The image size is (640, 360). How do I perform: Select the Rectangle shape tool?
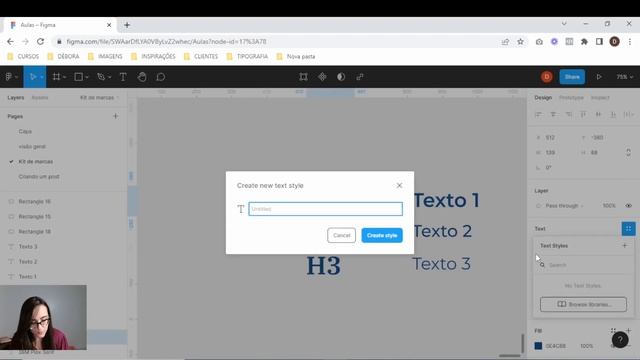78,77
